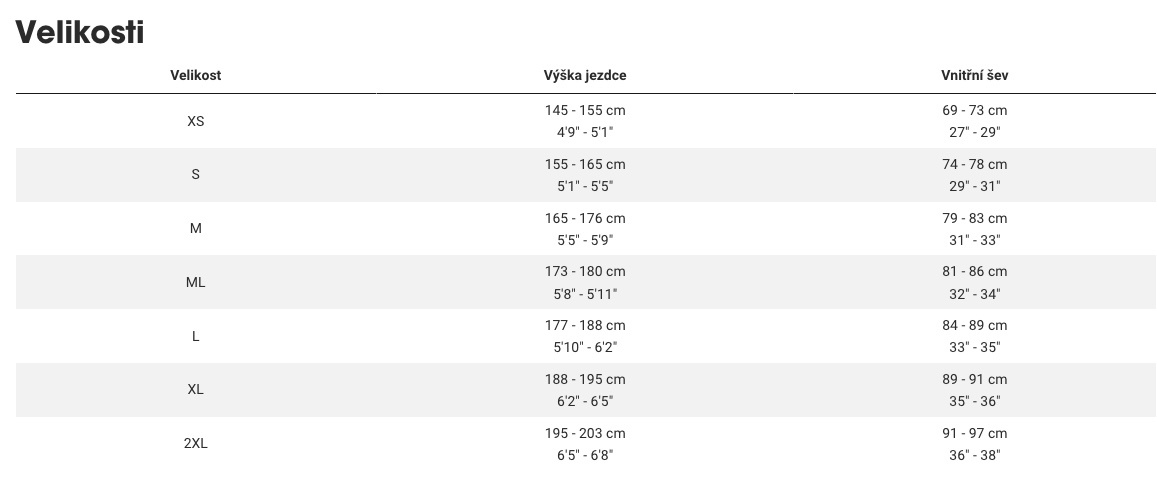Click the 195 - 203 cm height cell
The width and height of the screenshot is (1157, 479).
click(585, 433)
